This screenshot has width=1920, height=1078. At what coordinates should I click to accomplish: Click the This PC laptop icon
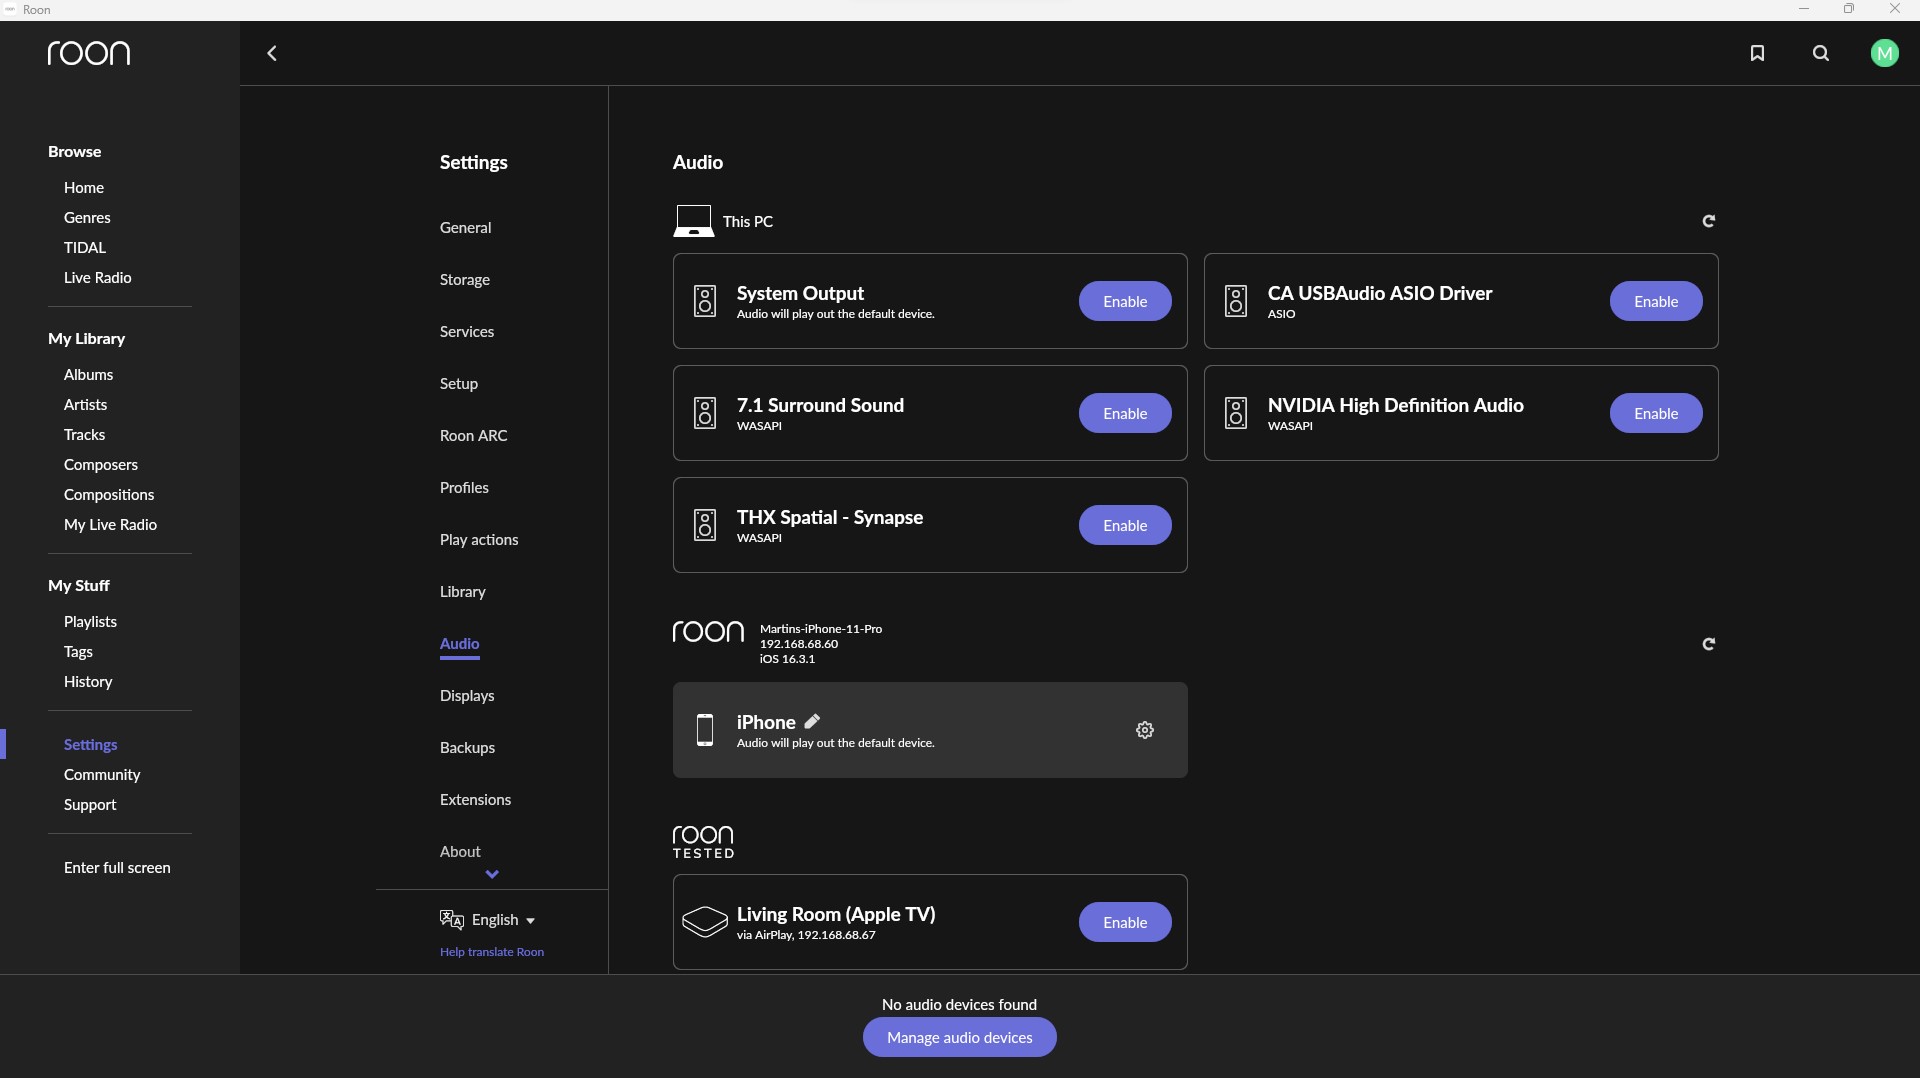click(693, 221)
